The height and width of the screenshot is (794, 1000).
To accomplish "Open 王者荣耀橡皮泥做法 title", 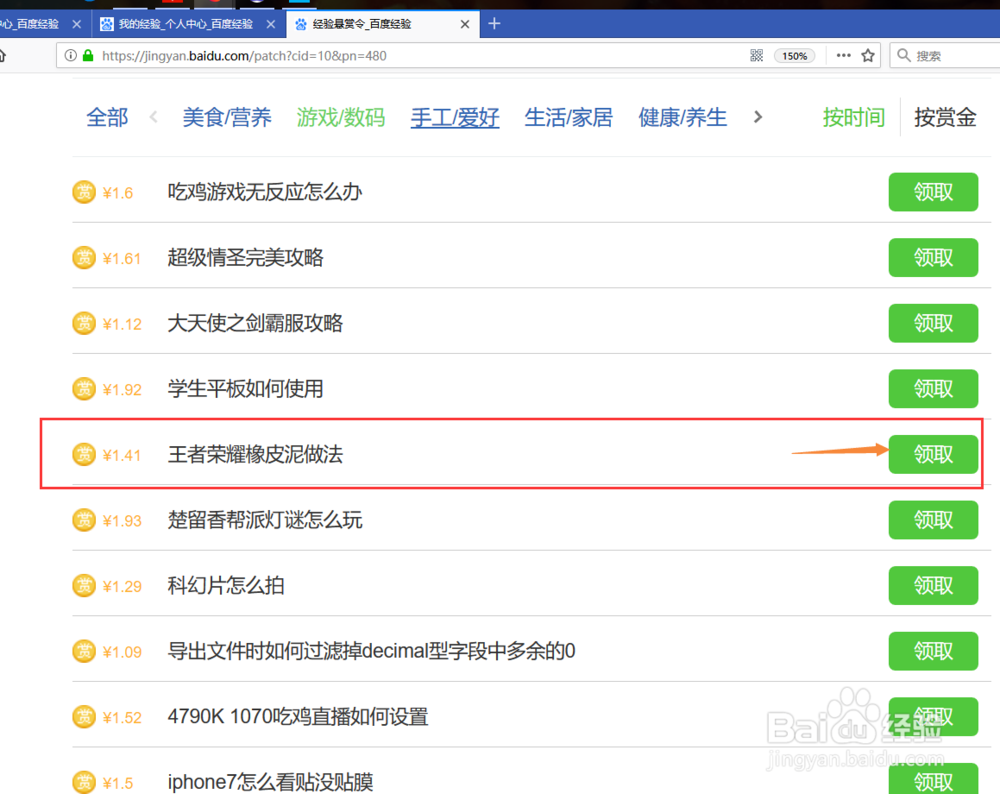I will [255, 454].
